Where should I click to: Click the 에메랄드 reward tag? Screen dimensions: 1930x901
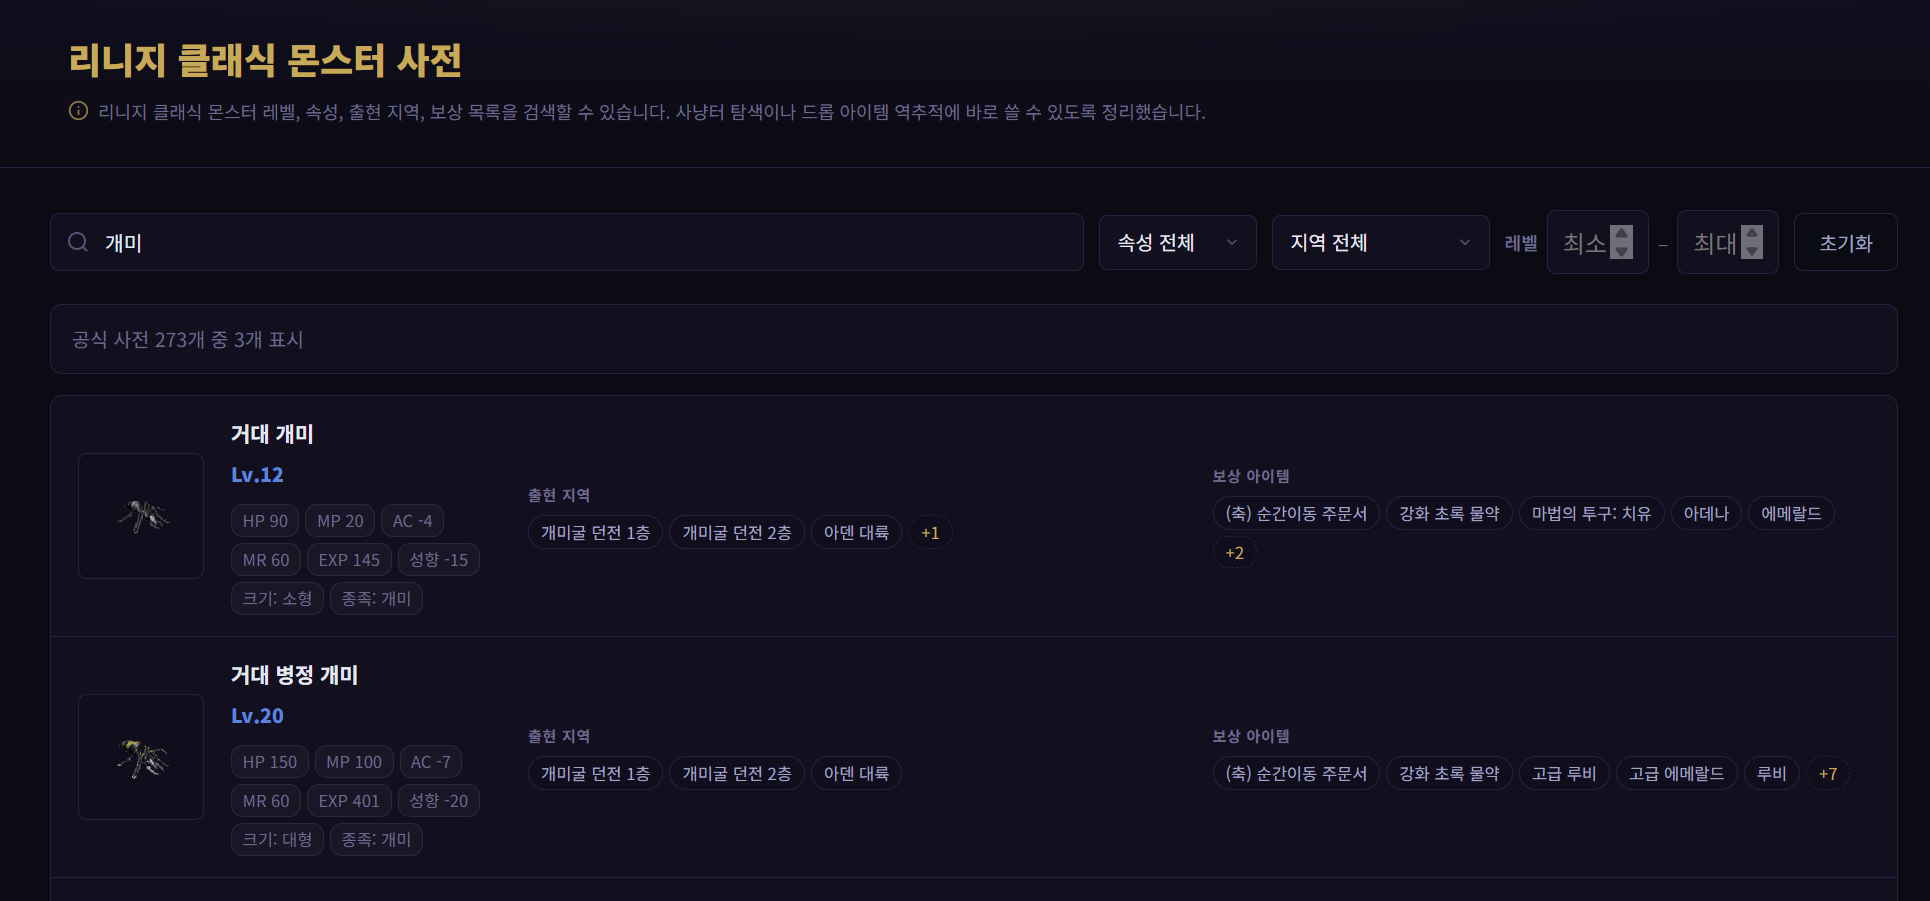coord(1791,514)
